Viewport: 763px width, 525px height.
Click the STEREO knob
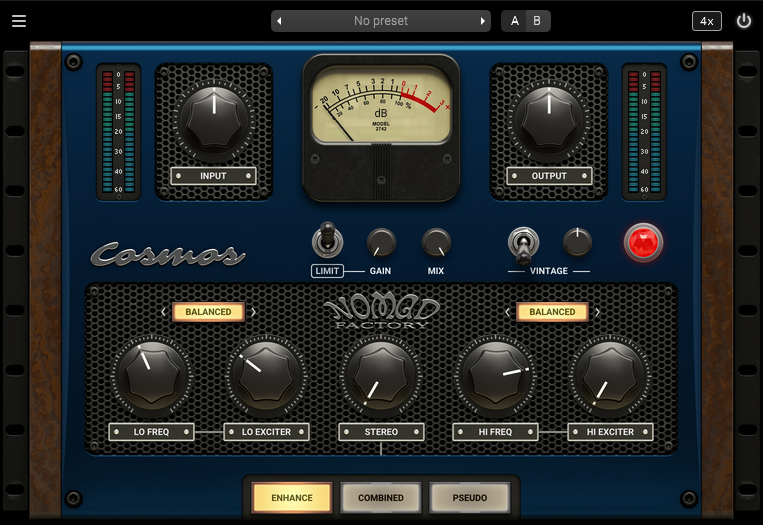coord(381,375)
